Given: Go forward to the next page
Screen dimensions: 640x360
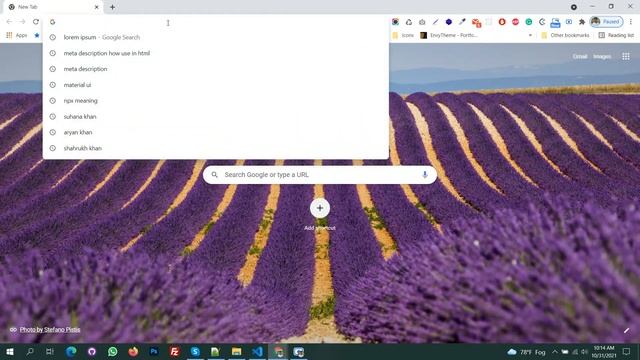Looking at the screenshot, I should 22,22.
